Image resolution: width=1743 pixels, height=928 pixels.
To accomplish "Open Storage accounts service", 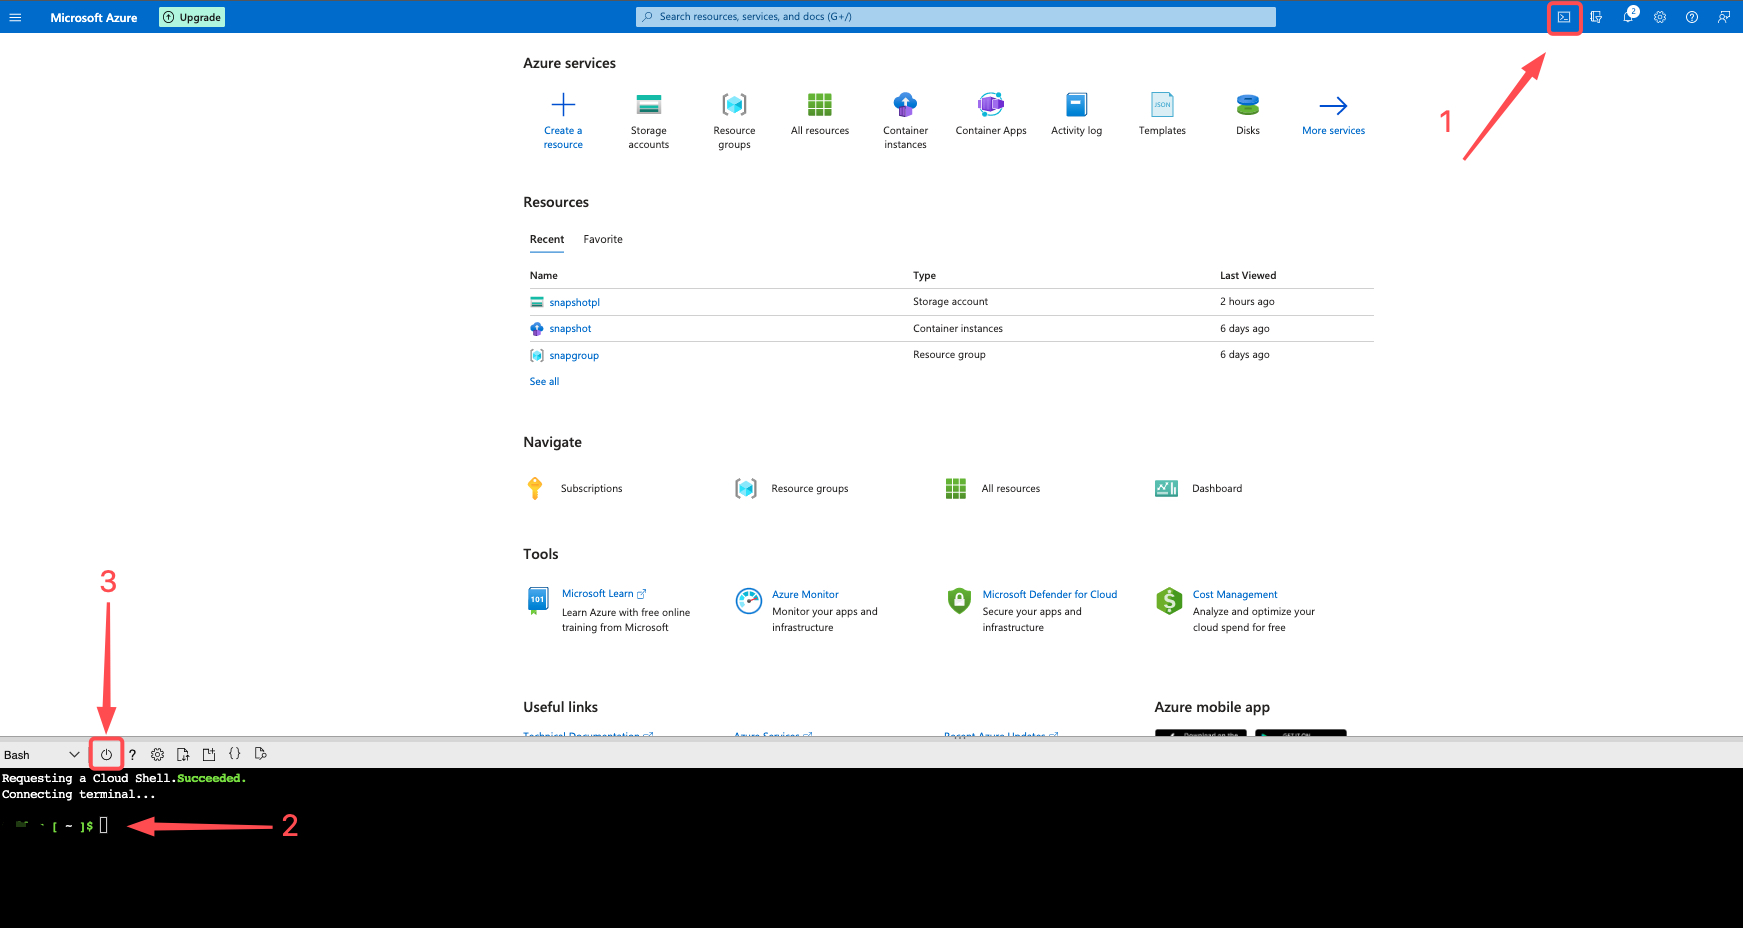I will (x=648, y=120).
